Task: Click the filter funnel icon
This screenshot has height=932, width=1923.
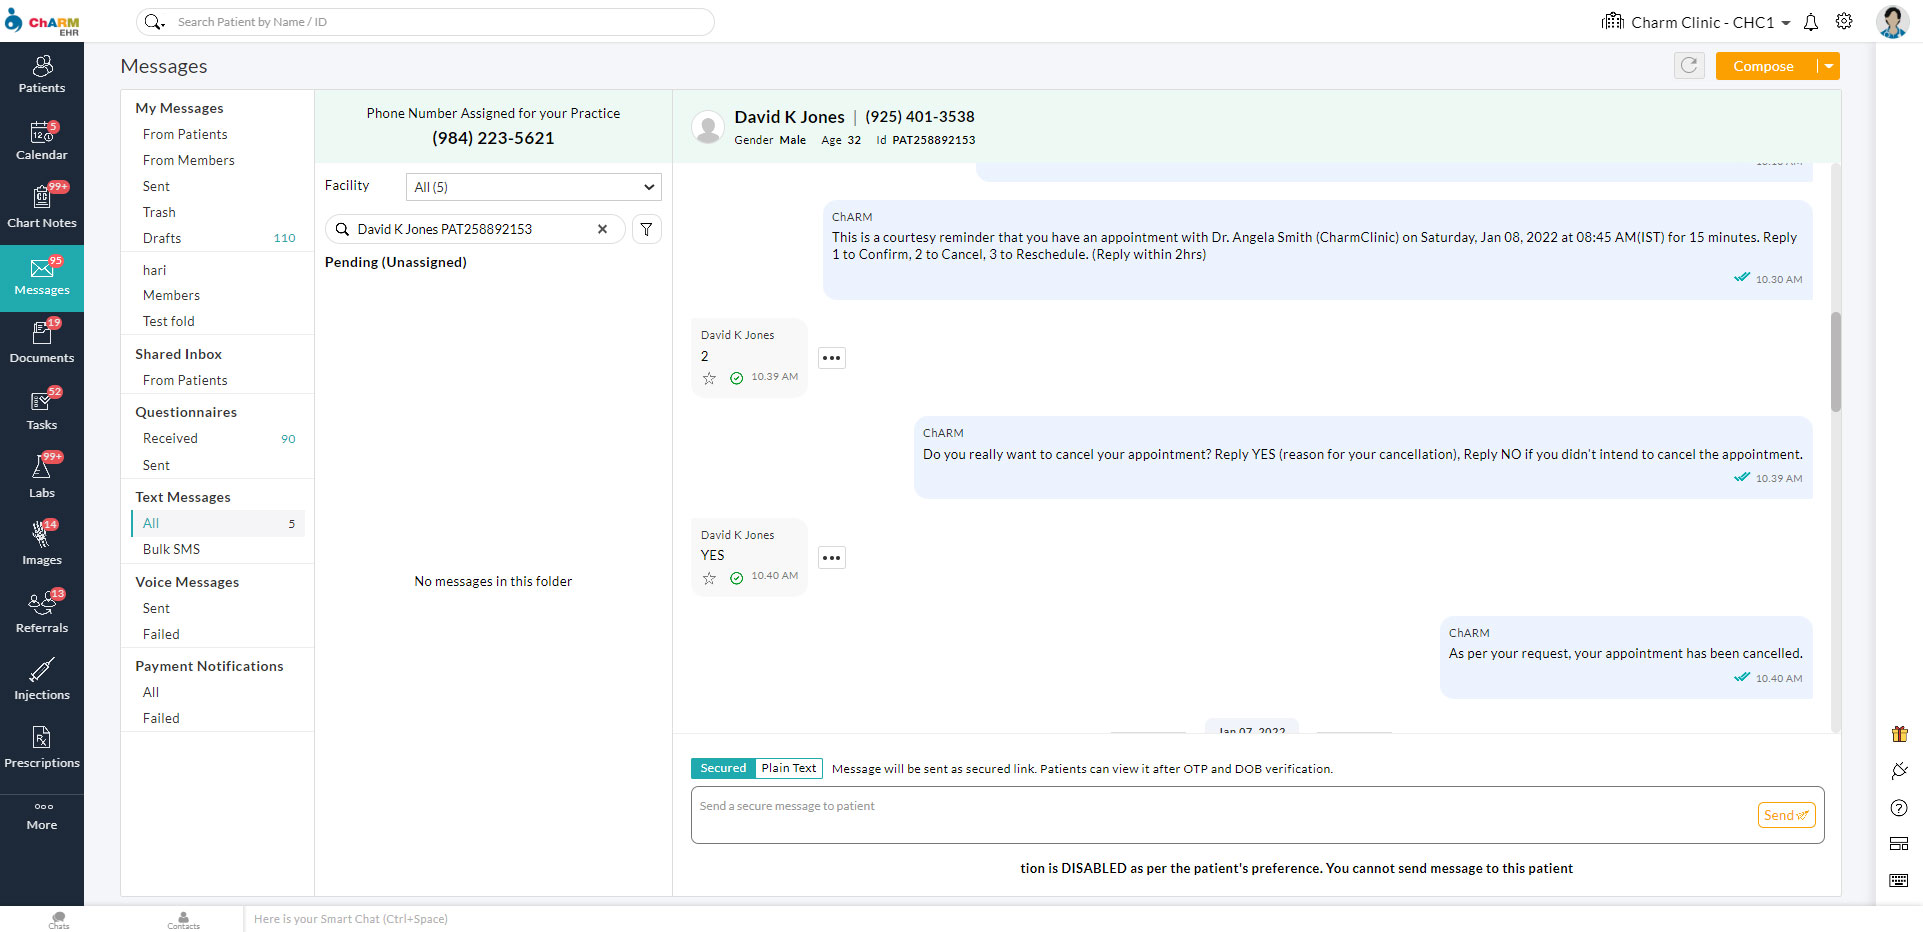Action: (x=647, y=229)
